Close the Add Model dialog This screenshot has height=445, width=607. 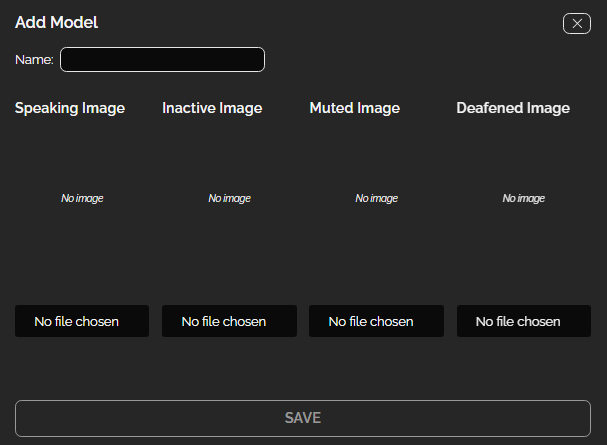[576, 24]
